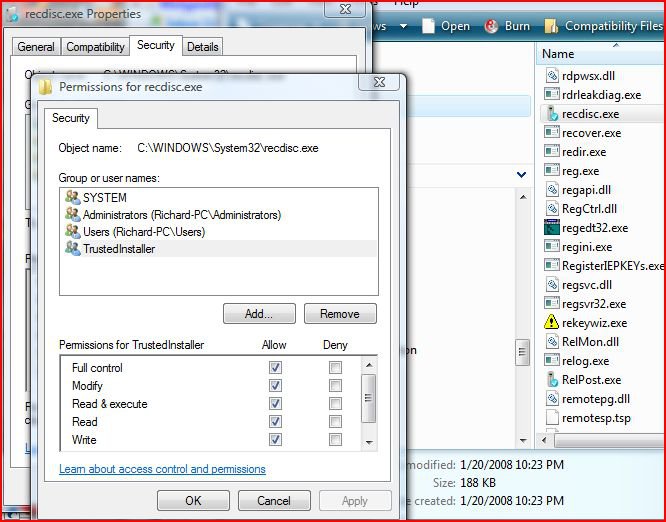Click the Remove button
This screenshot has height=522, width=666.
340,313
